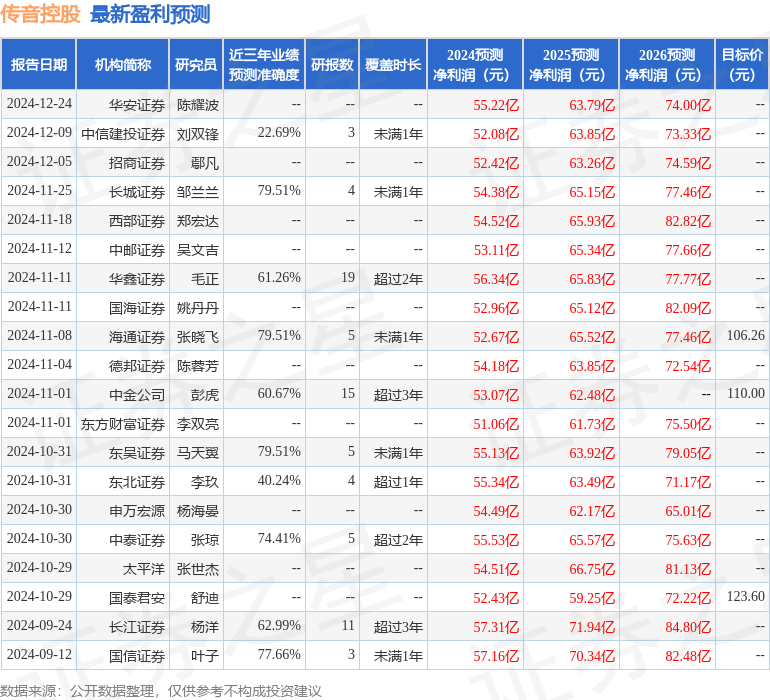Image resolution: width=770 pixels, height=700 pixels.
Task: Click analyst name 毛正
Action: (x=205, y=279)
